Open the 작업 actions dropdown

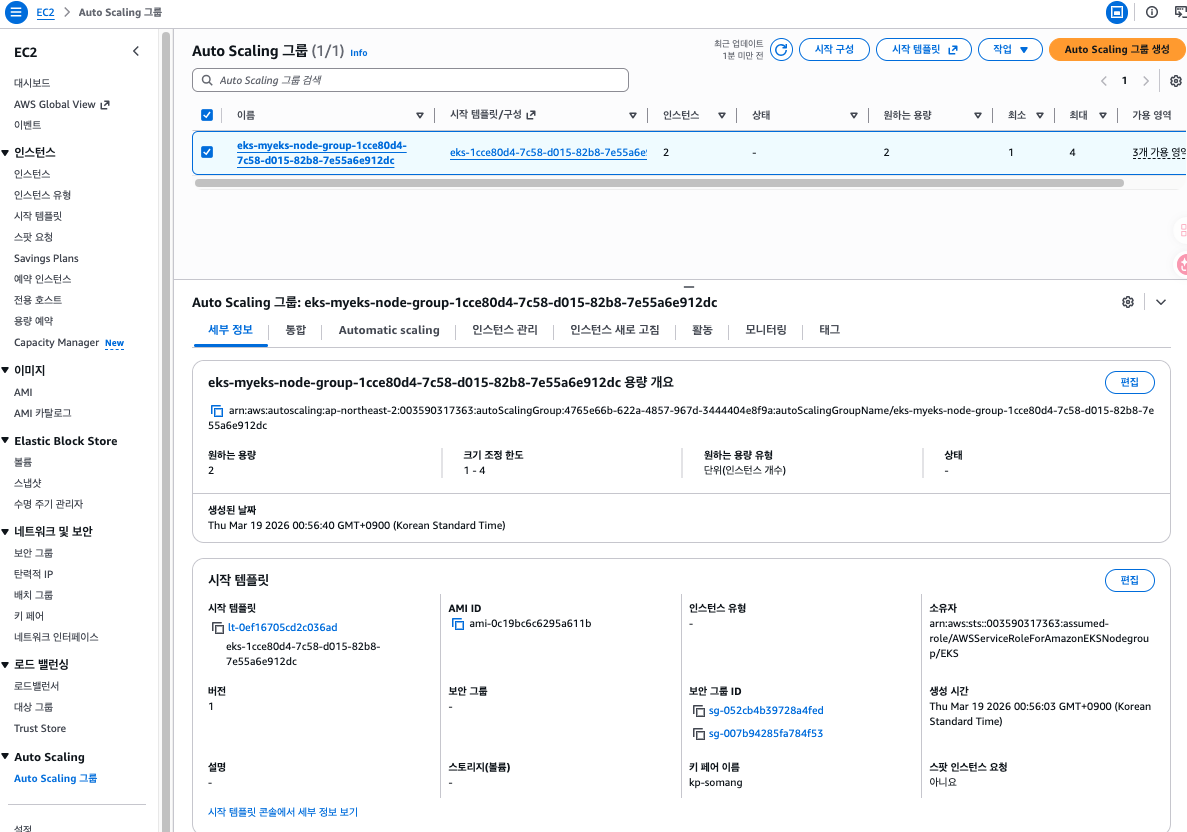[1010, 50]
